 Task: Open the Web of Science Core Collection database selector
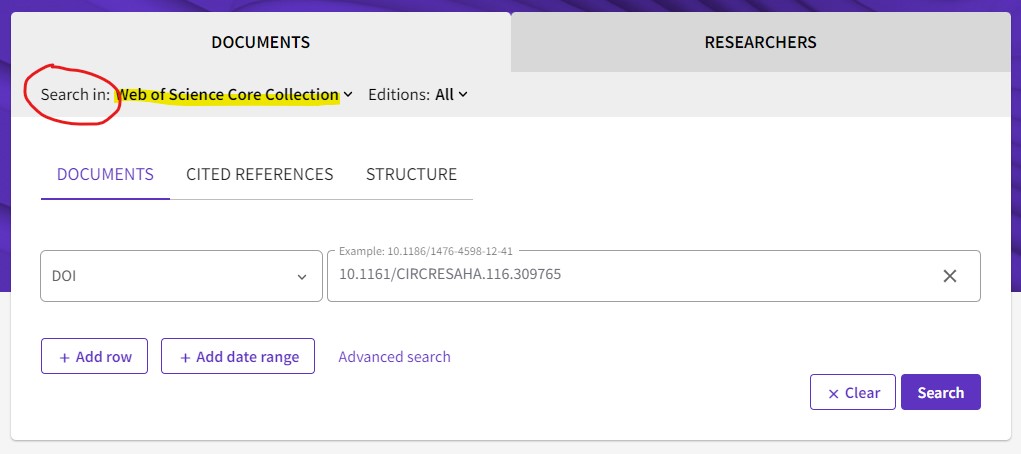(229, 95)
